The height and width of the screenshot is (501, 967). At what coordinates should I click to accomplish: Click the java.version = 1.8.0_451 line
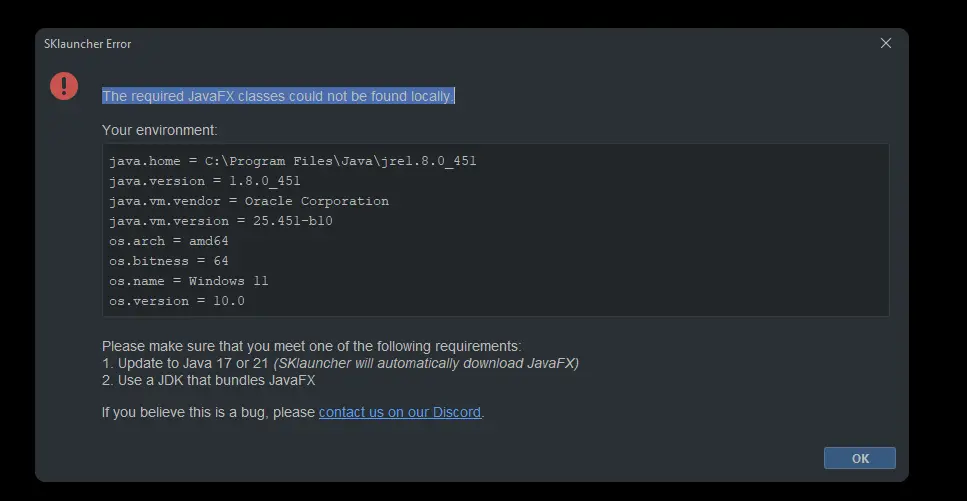(205, 181)
